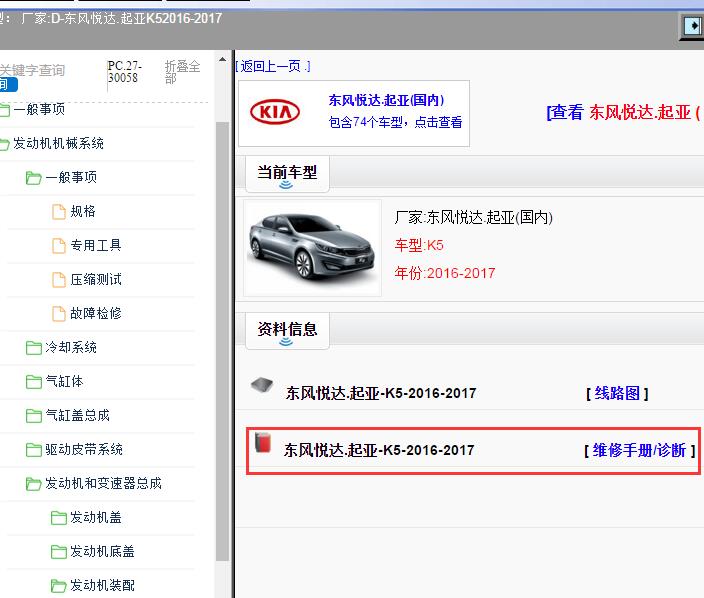Click the 厂家:东风悦达.起亚(国内) text

[473, 218]
